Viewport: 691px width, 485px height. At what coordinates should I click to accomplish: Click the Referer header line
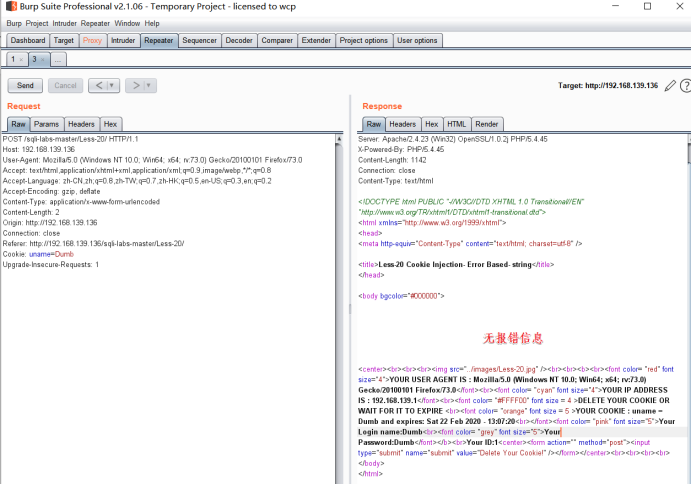93,244
